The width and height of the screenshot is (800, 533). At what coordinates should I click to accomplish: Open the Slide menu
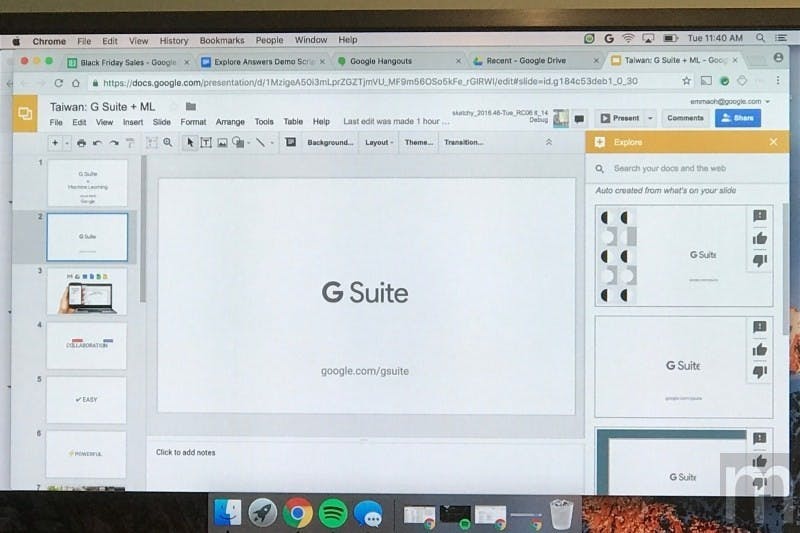162,122
